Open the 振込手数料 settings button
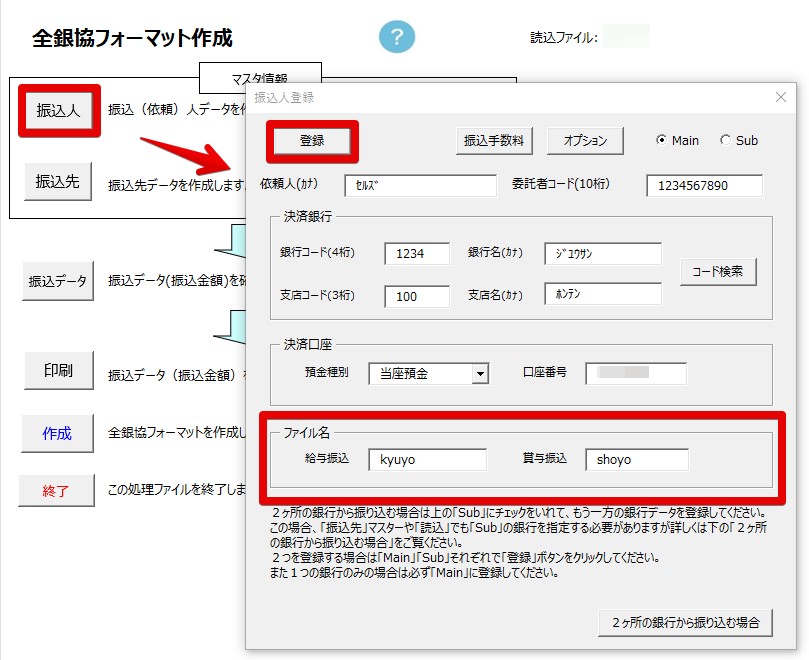The image size is (809, 660). (x=494, y=141)
